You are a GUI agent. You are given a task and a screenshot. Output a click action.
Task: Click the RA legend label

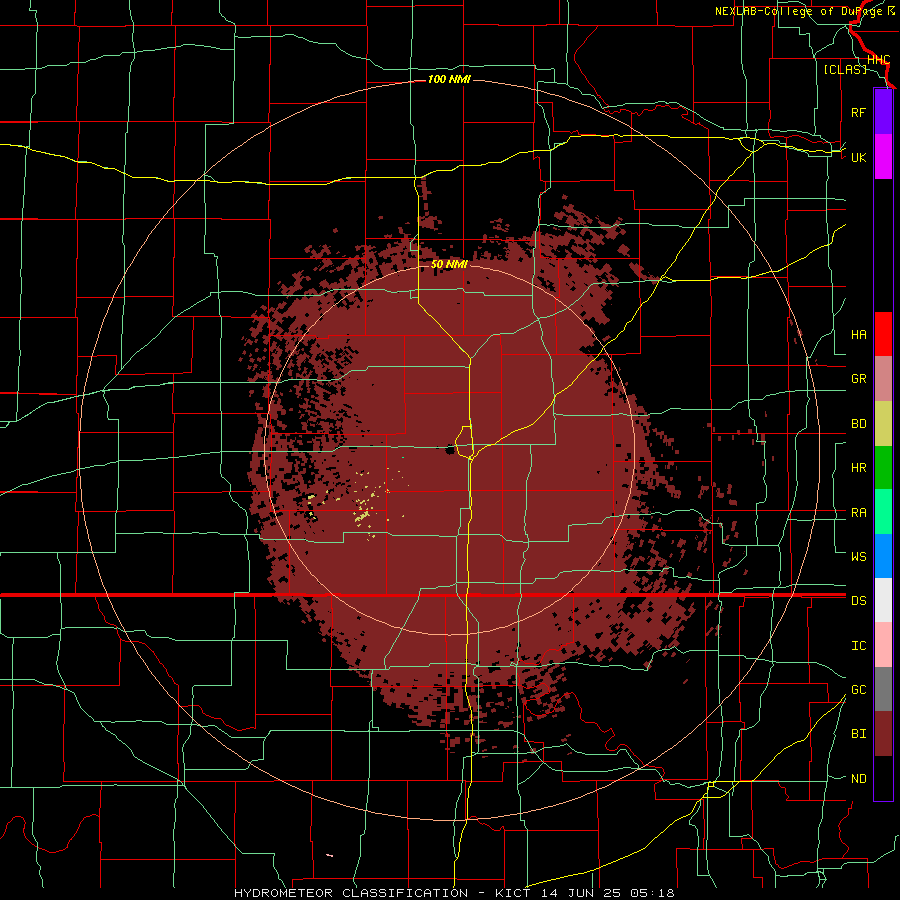pyautogui.click(x=858, y=513)
